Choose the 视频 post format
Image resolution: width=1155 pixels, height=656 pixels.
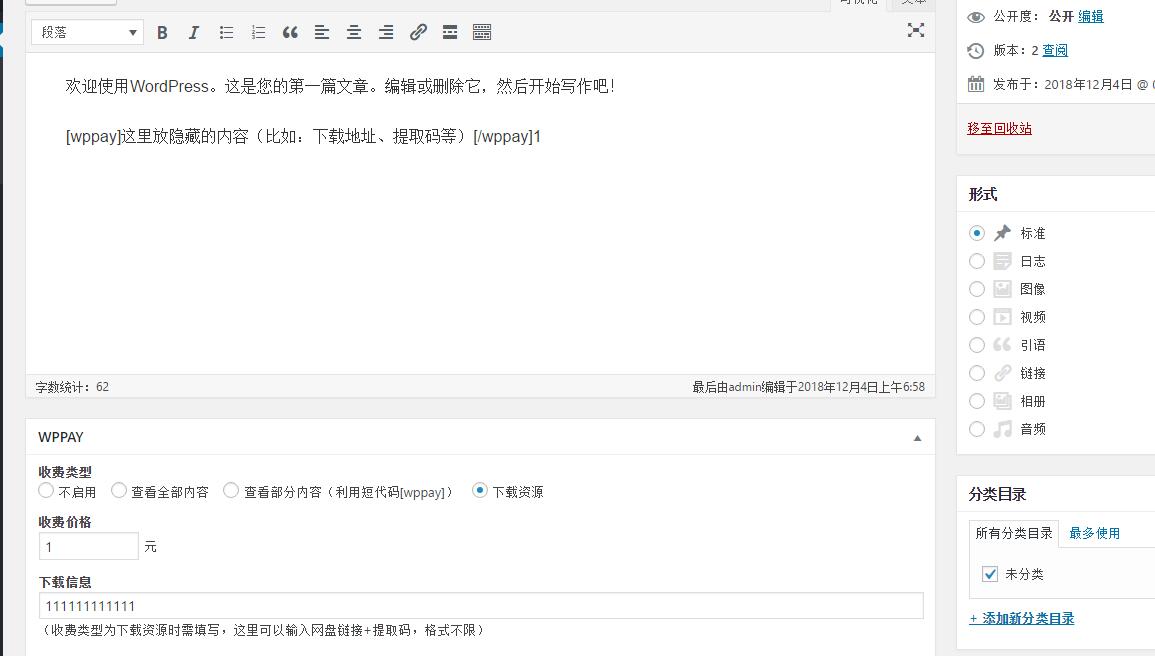[x=977, y=317]
